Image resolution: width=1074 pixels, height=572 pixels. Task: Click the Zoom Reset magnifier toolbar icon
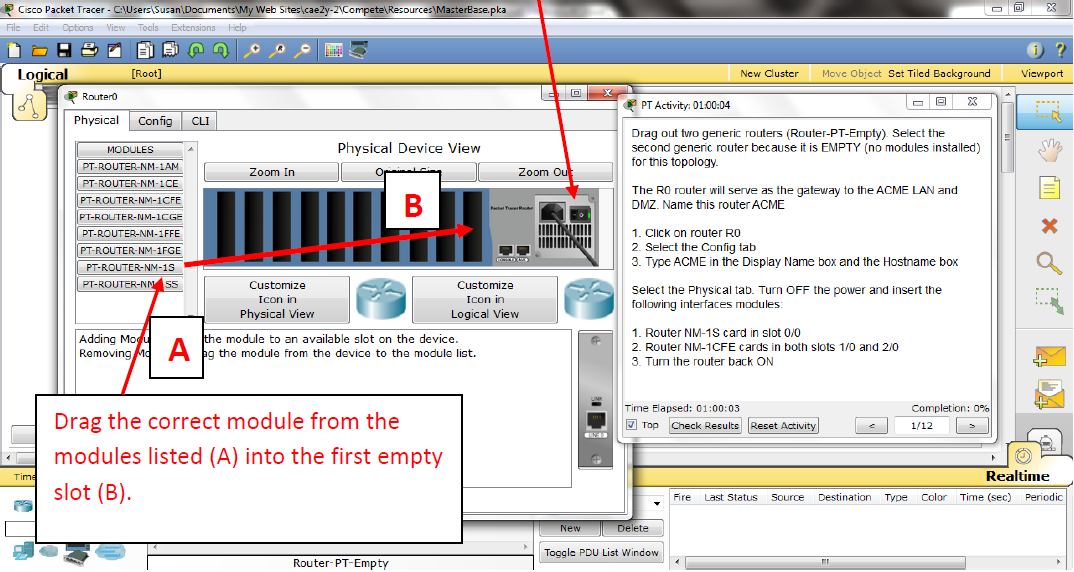pyautogui.click(x=277, y=50)
